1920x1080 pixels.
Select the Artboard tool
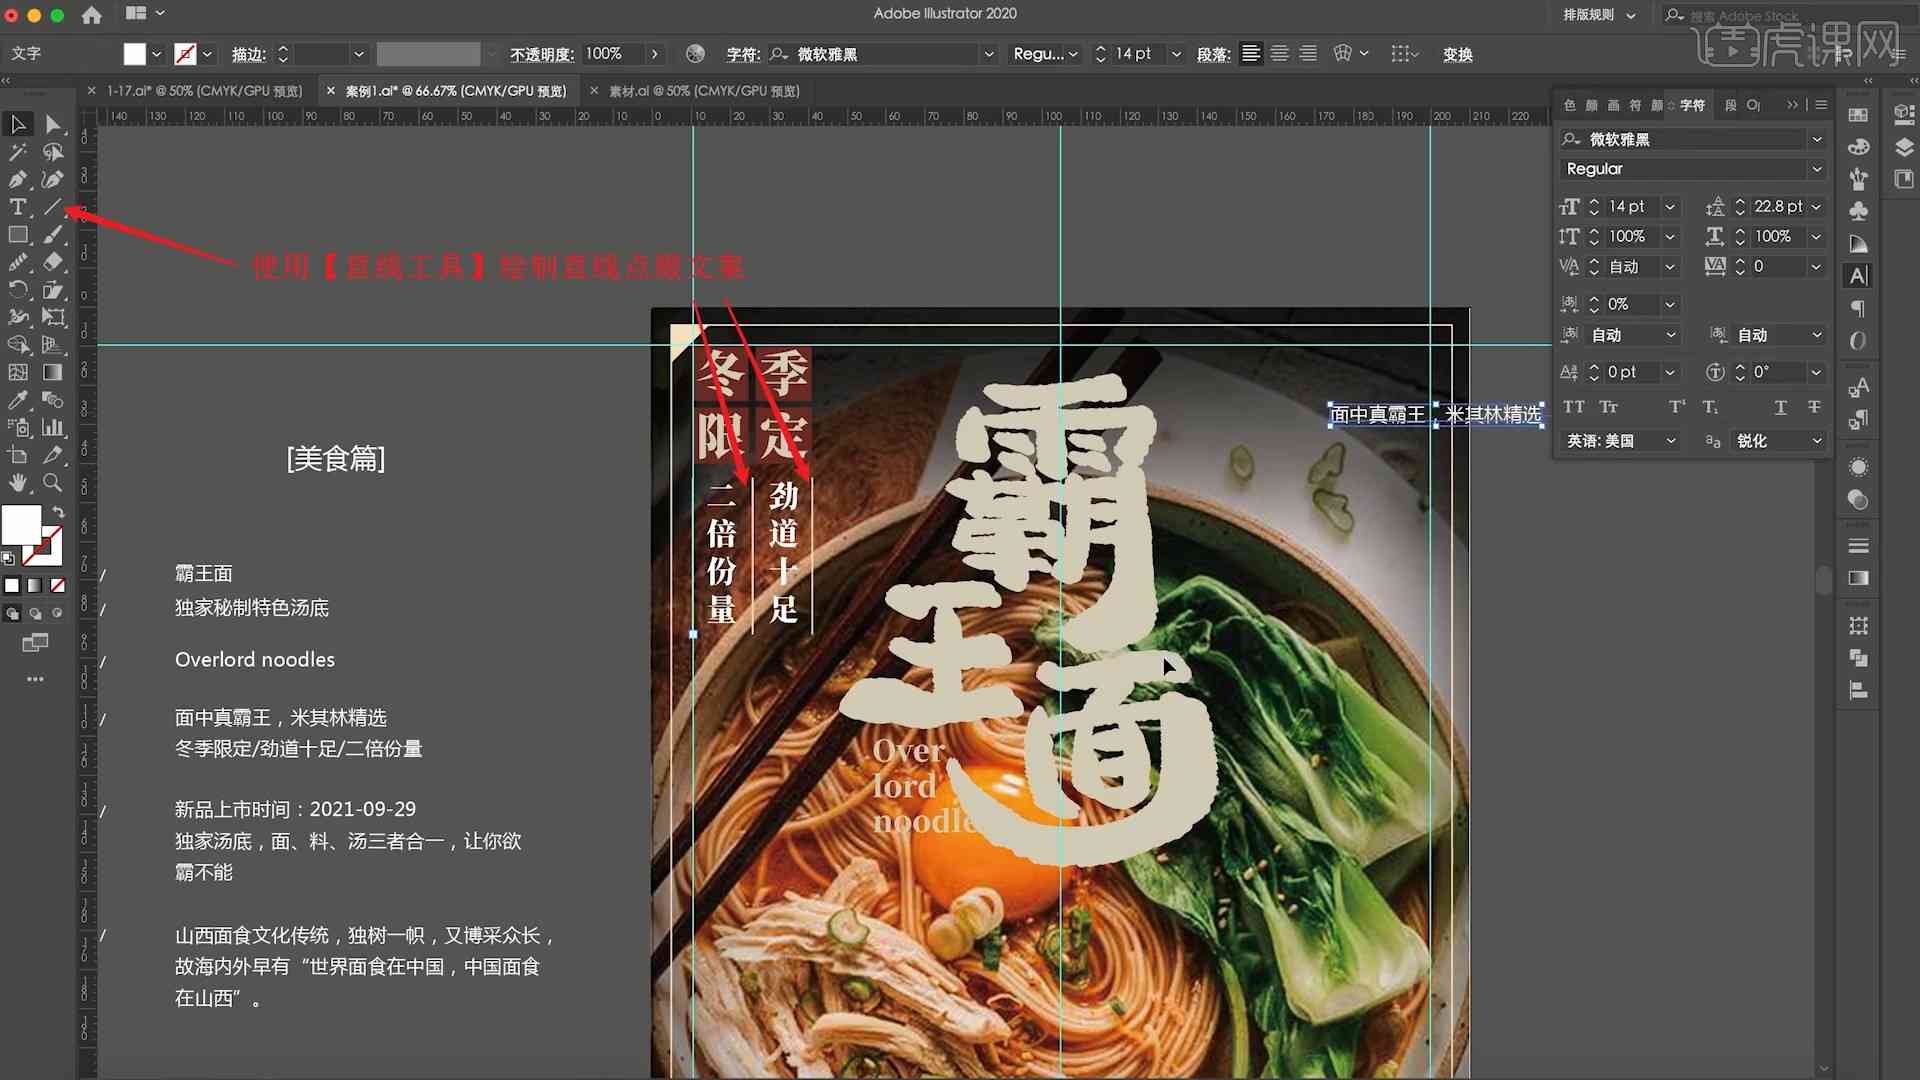[x=18, y=455]
